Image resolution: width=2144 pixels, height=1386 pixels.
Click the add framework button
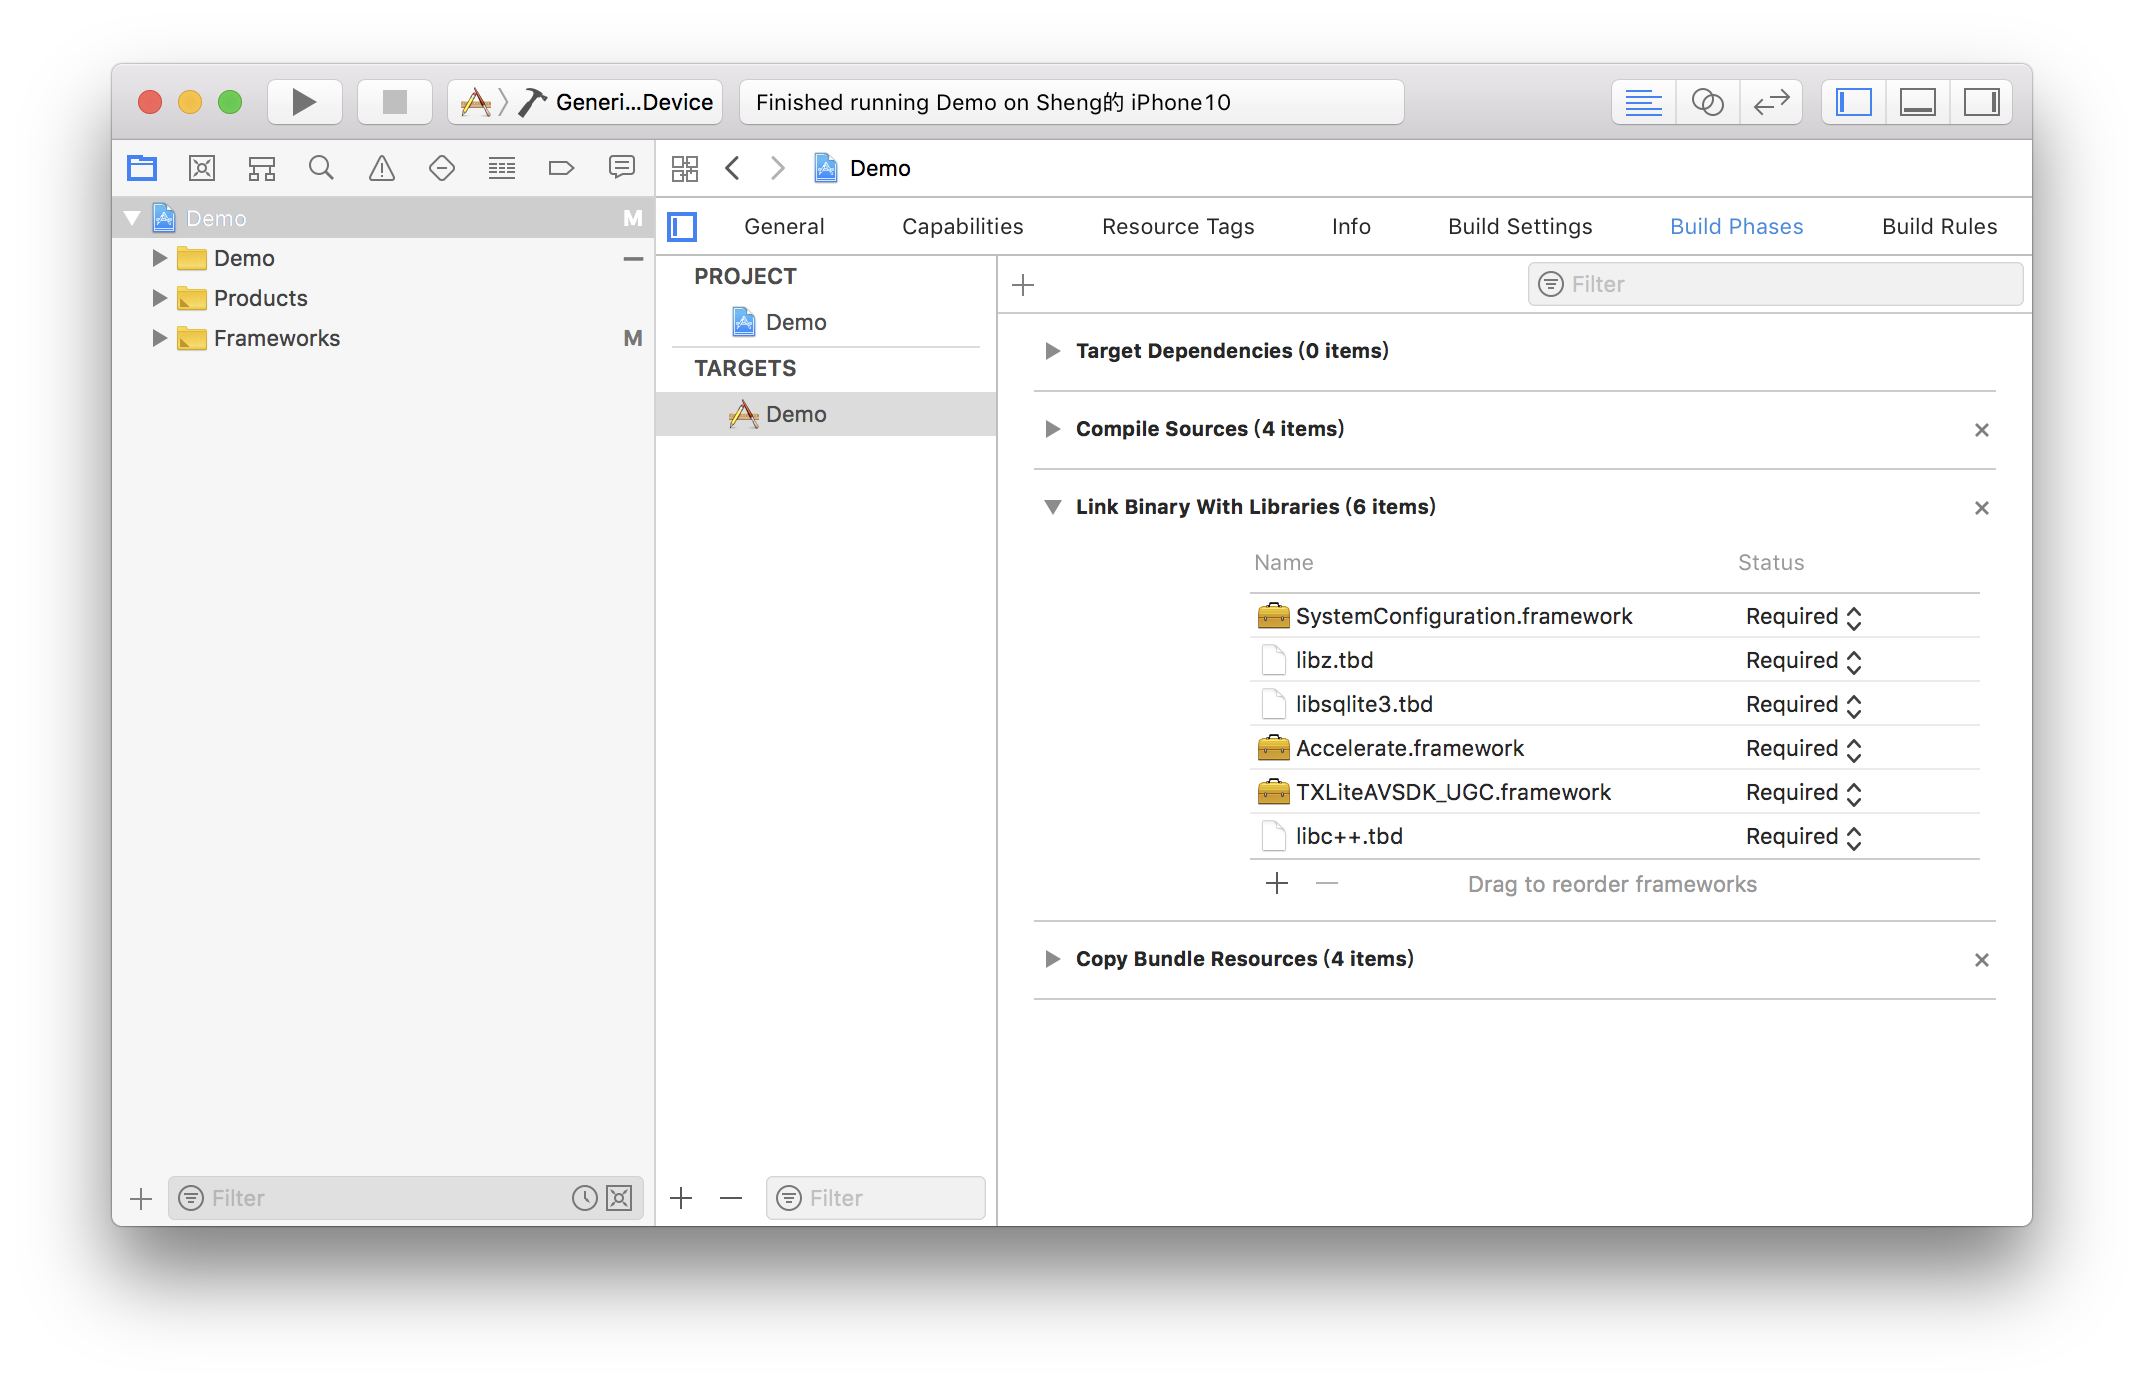[1277, 884]
